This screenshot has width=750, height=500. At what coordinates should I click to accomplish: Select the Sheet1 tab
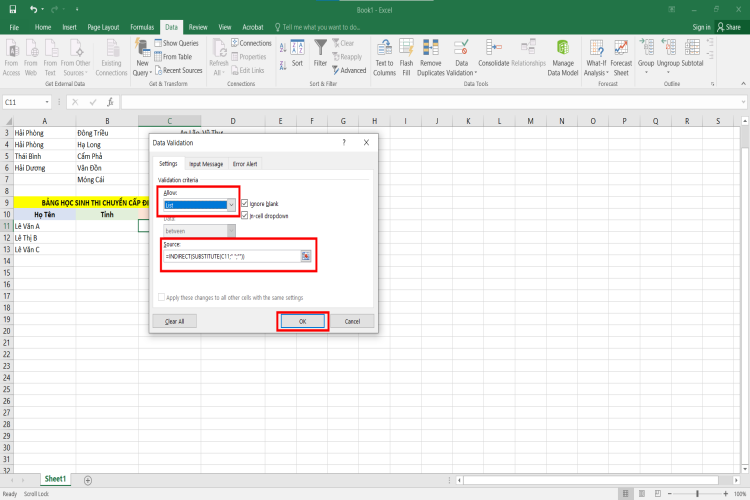pos(55,479)
